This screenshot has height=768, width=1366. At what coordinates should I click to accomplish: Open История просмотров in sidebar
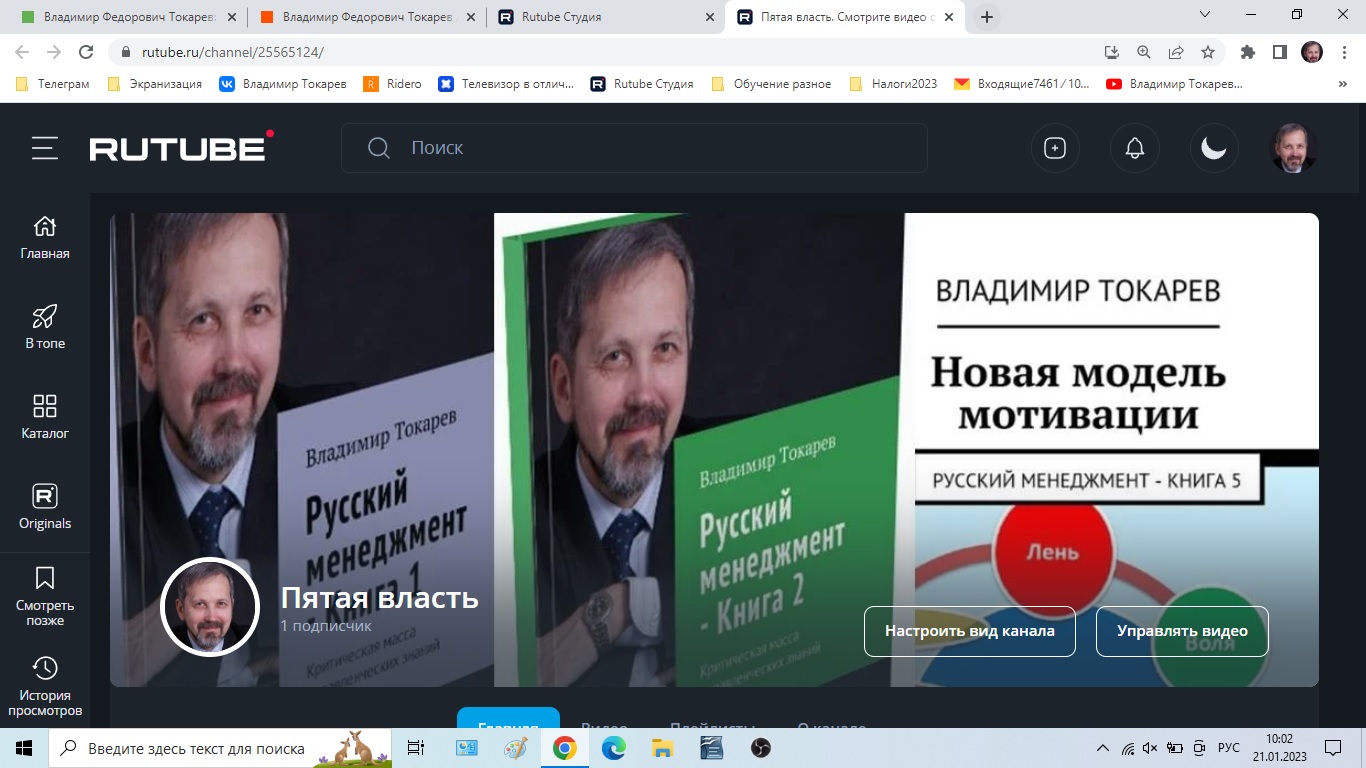click(x=45, y=687)
